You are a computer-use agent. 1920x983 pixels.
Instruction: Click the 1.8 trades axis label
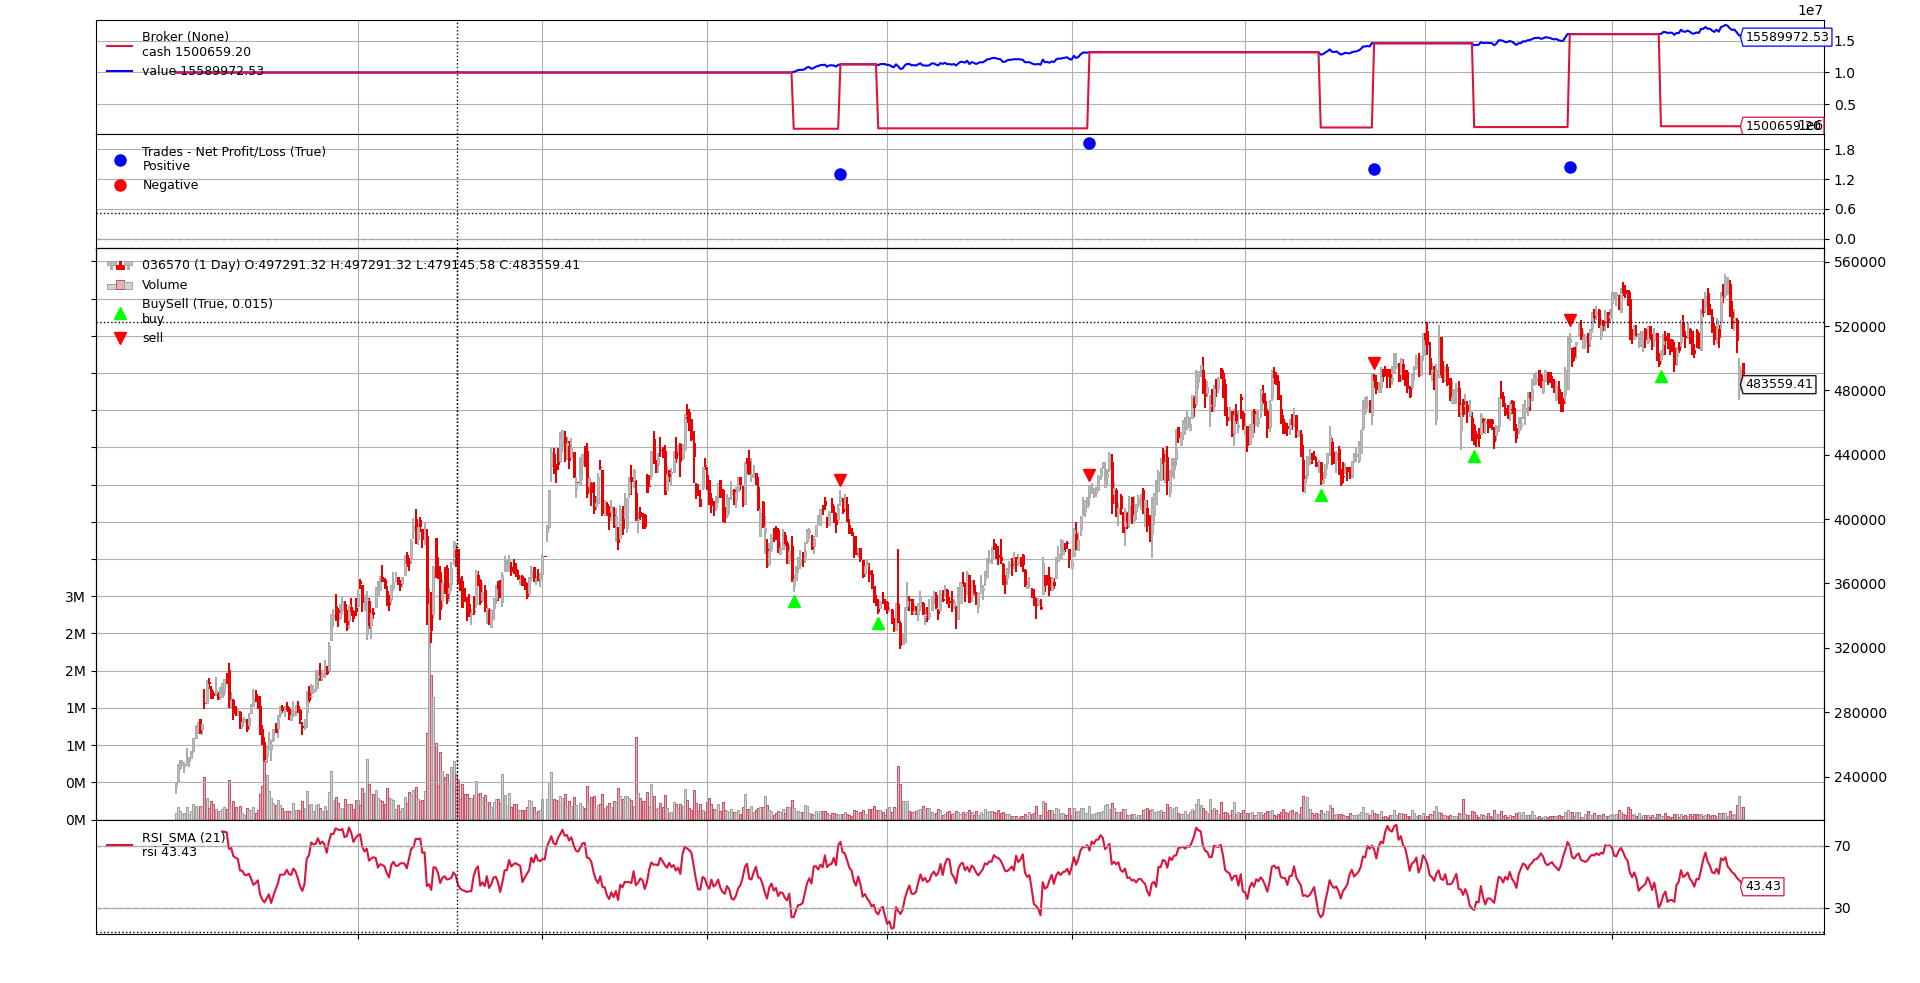[1845, 150]
